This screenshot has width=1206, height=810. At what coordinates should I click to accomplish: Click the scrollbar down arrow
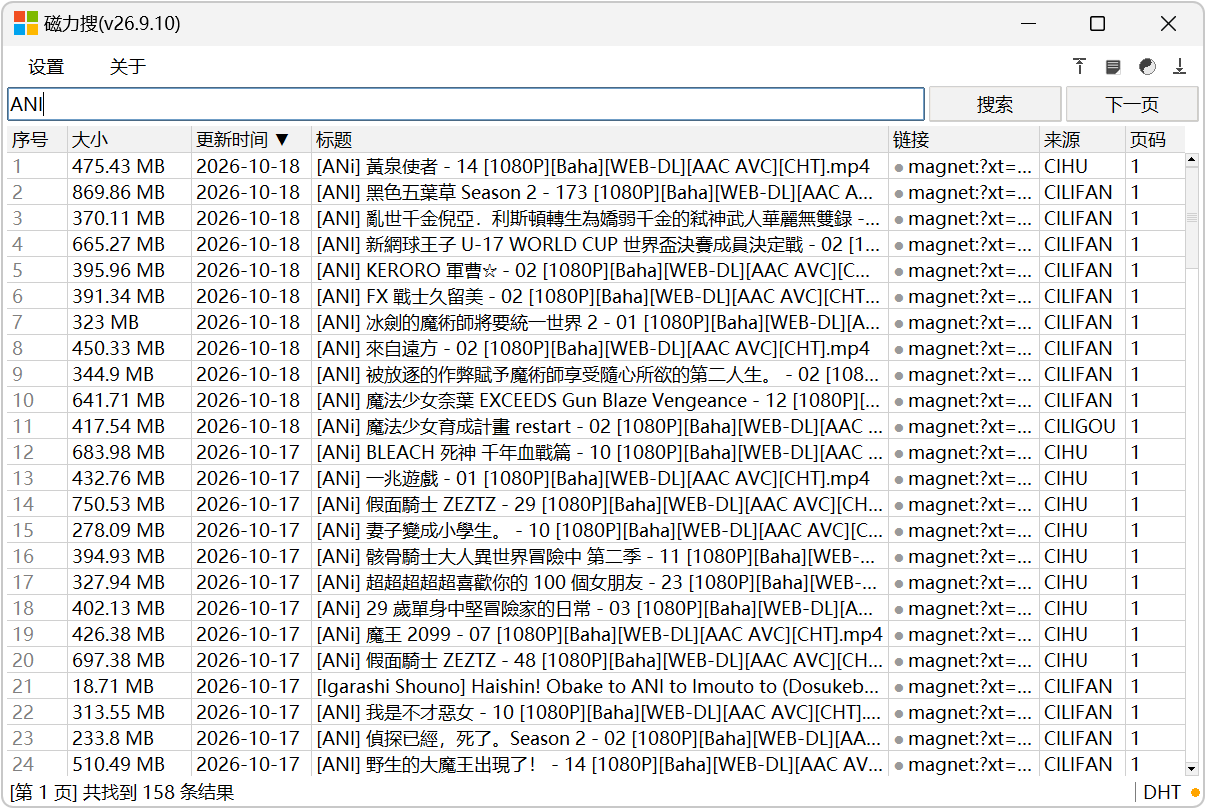(1192, 769)
